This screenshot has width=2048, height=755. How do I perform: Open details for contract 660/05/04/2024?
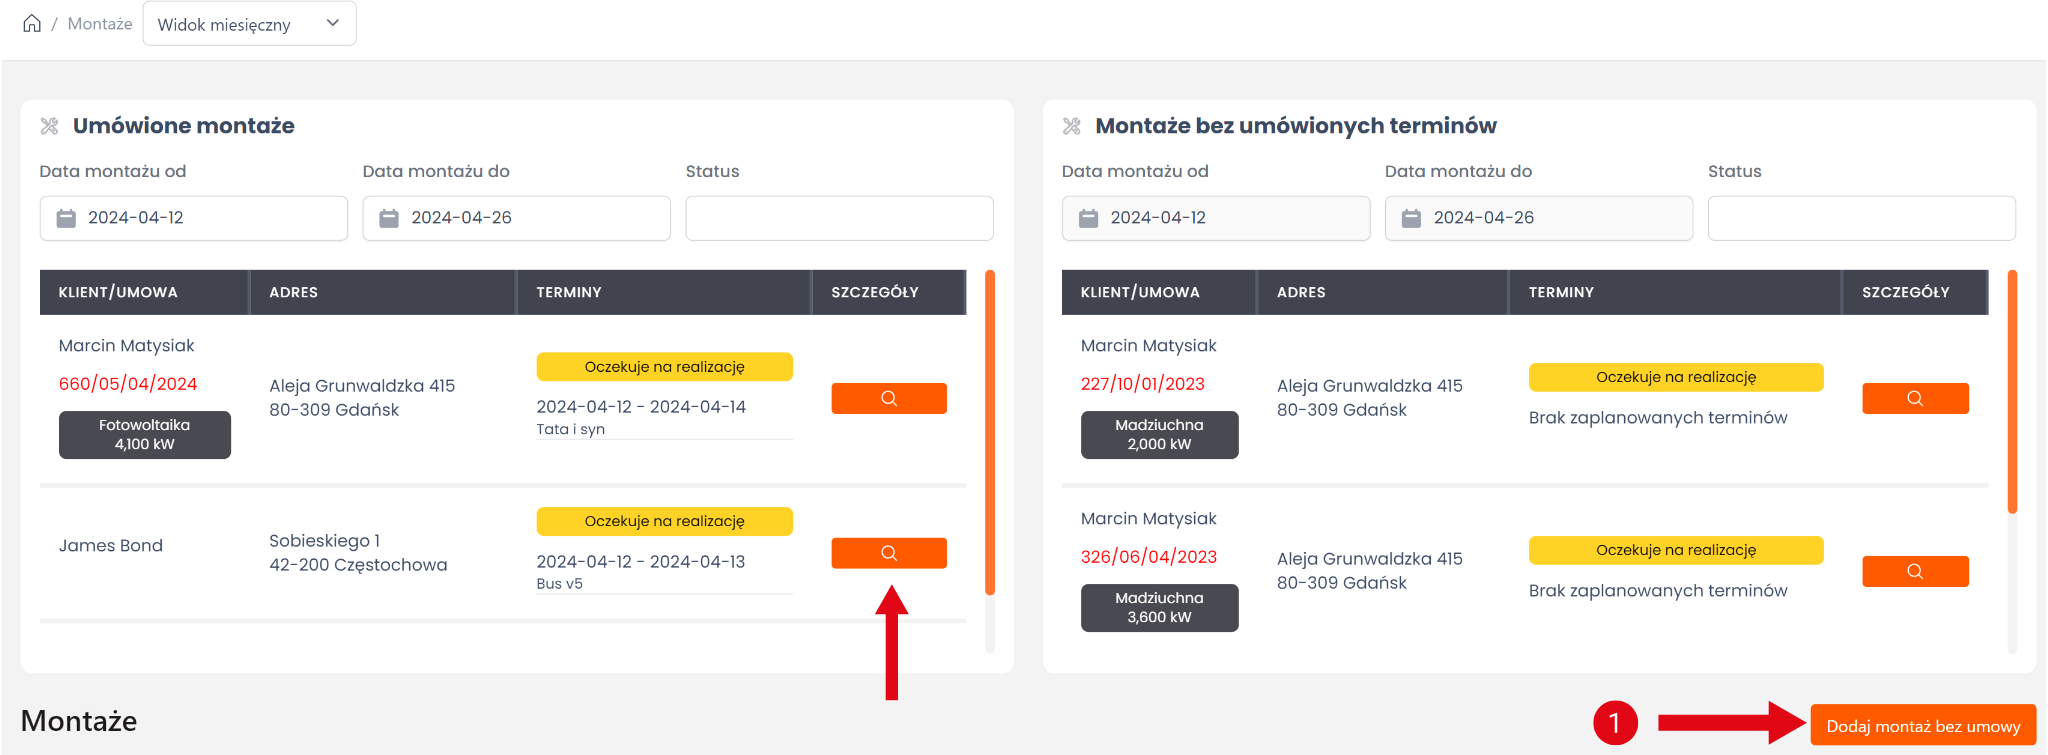click(x=888, y=398)
